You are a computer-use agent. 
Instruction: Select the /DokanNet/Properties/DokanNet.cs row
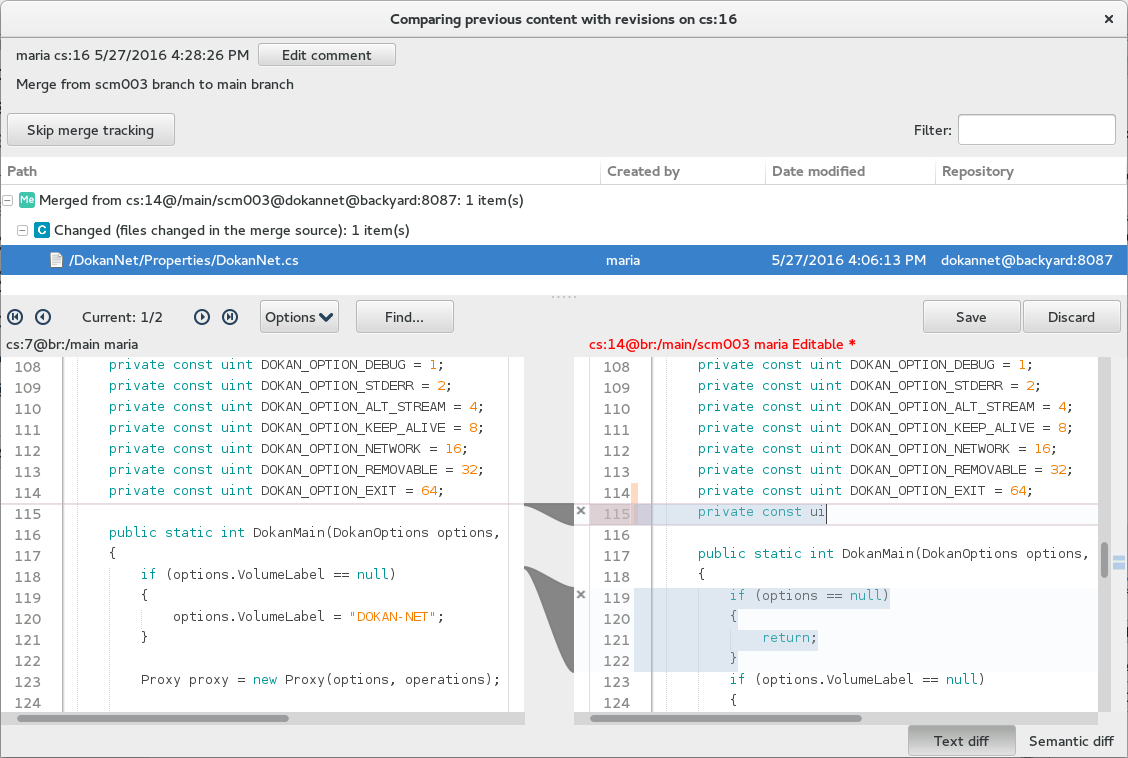click(564, 260)
